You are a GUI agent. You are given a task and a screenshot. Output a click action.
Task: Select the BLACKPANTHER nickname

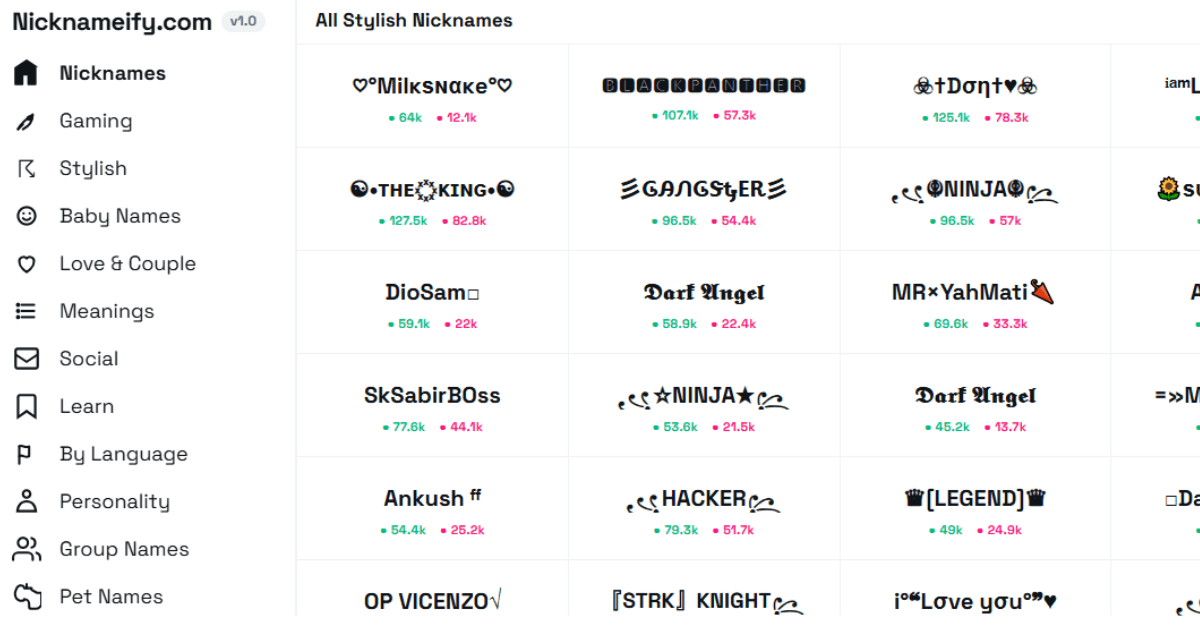(x=704, y=86)
